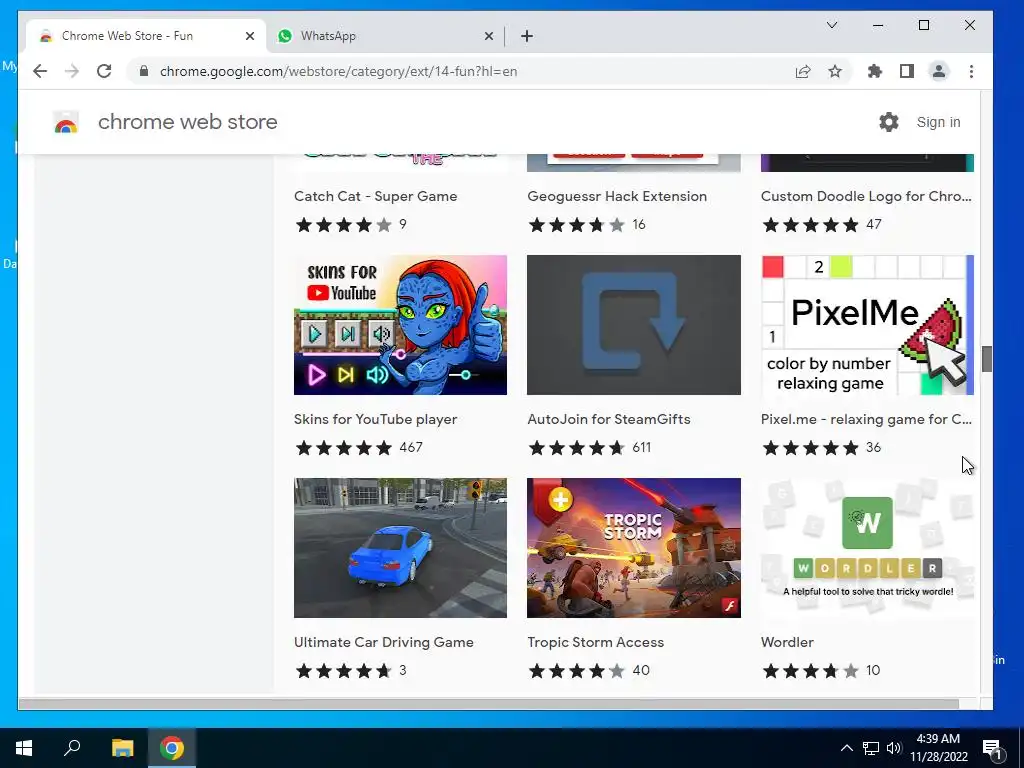
Task: Close the Chrome Web Store - Fun tab
Action: (249, 36)
